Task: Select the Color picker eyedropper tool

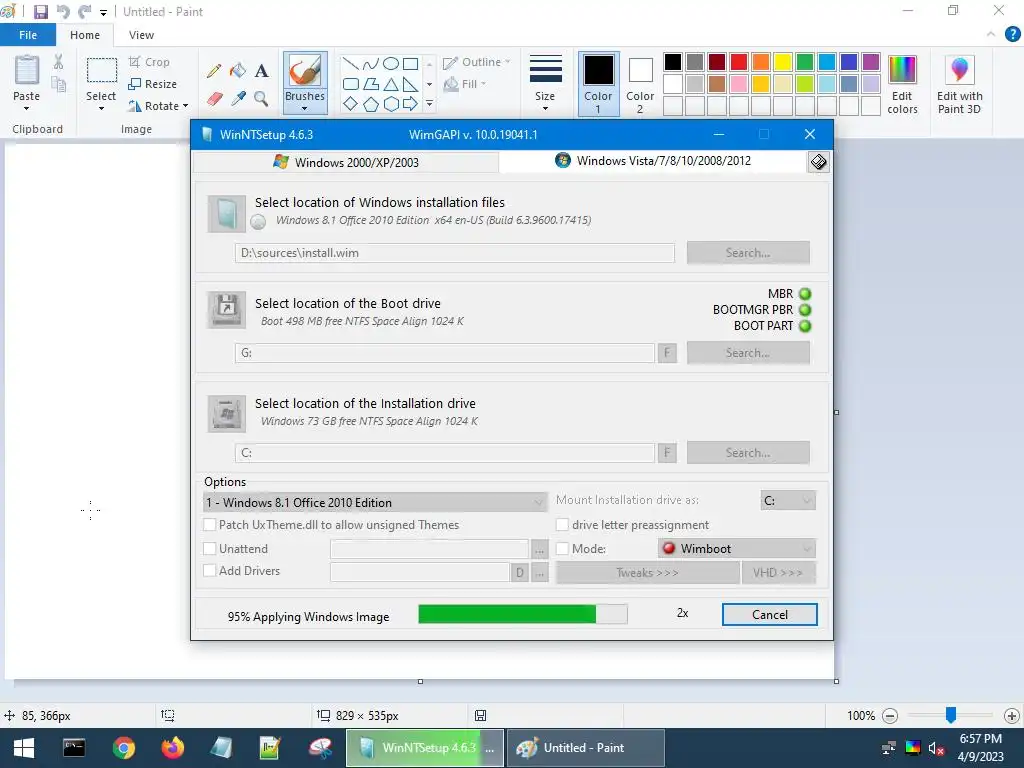Action: 238,99
